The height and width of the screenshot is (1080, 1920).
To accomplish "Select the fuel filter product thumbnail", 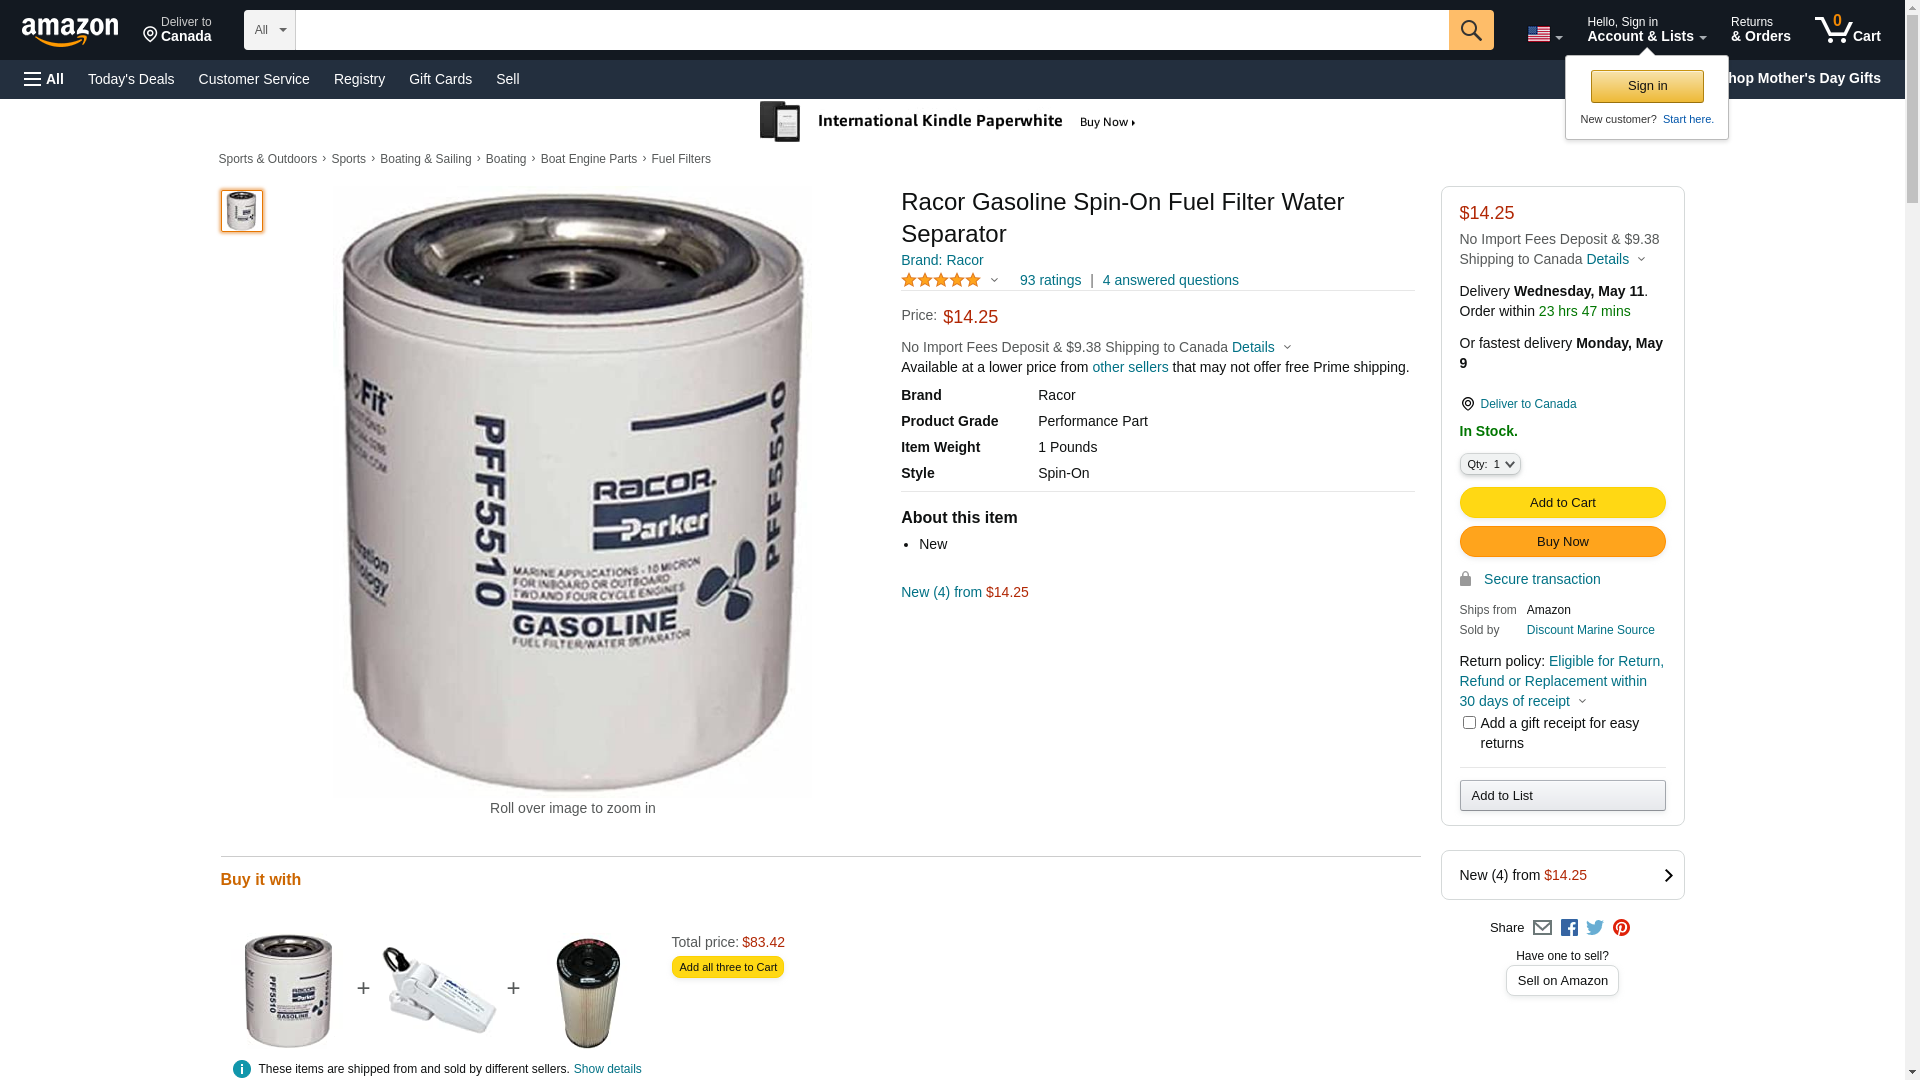I will click(241, 211).
